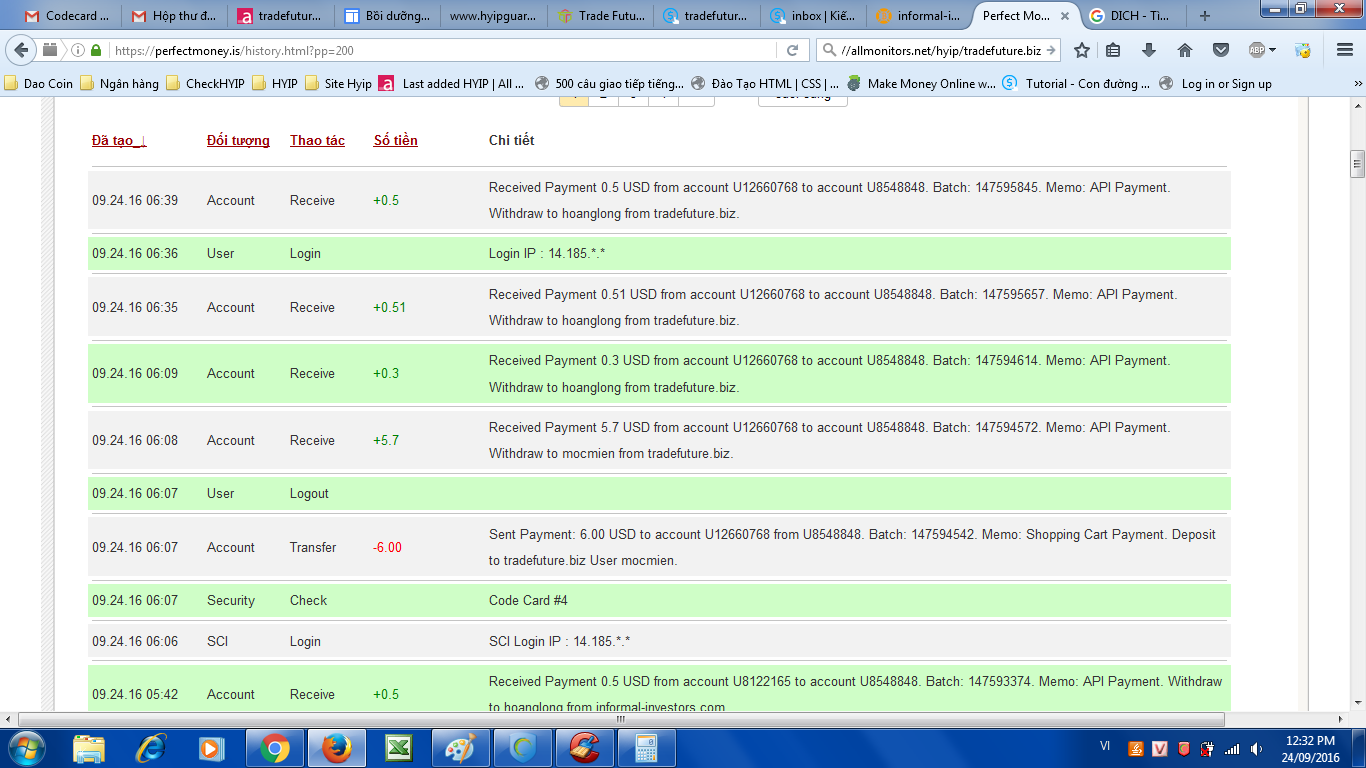The height and width of the screenshot is (768, 1366).
Task: Bookmark this page with the star icon
Action: 1081,50
